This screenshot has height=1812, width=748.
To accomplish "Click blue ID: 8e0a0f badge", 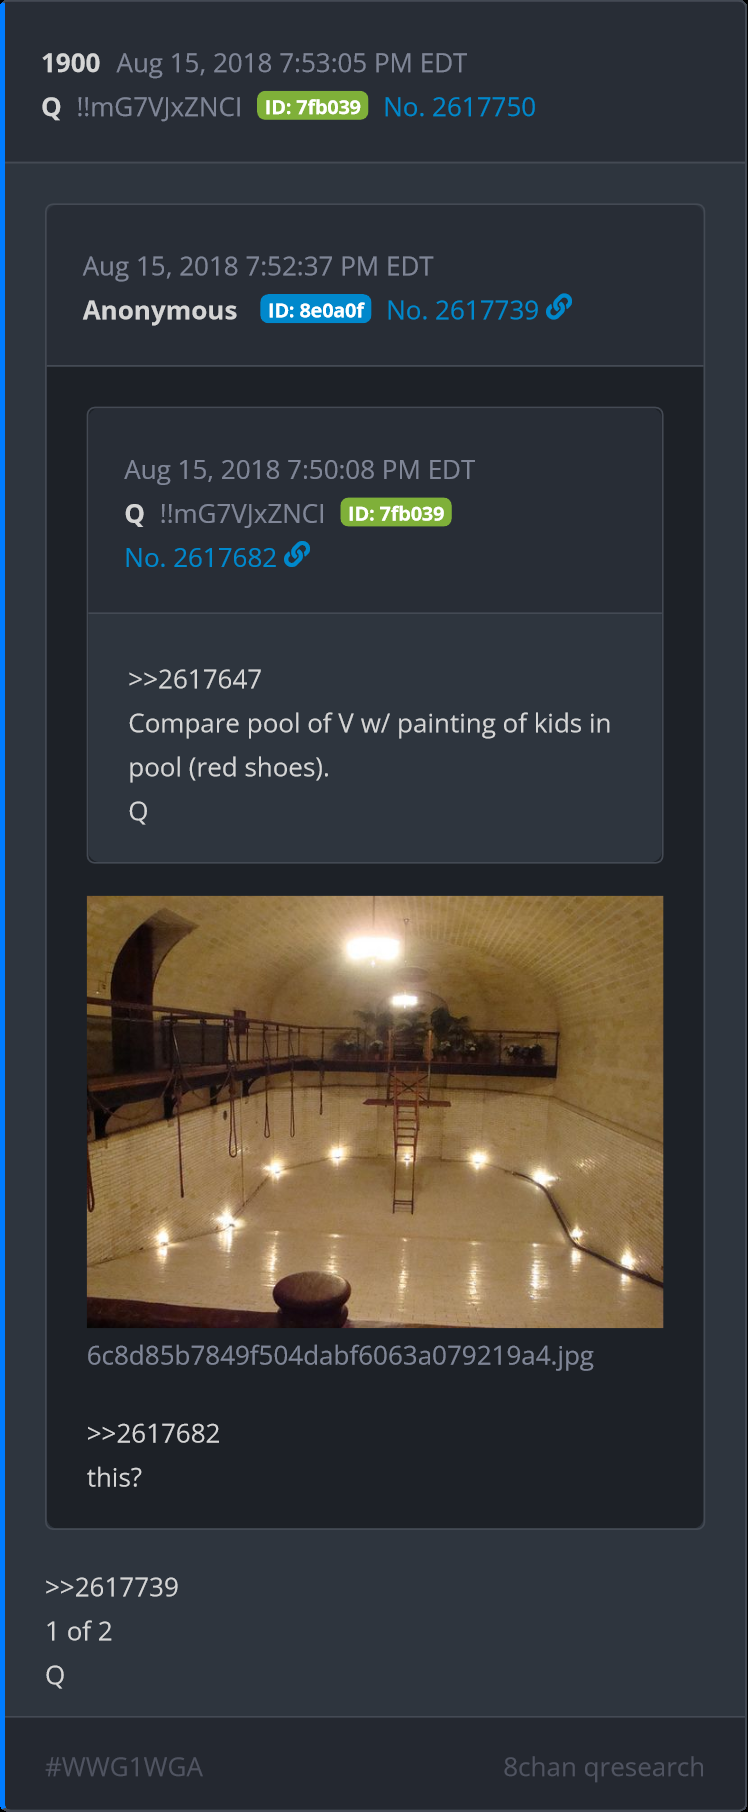I will click(316, 309).
